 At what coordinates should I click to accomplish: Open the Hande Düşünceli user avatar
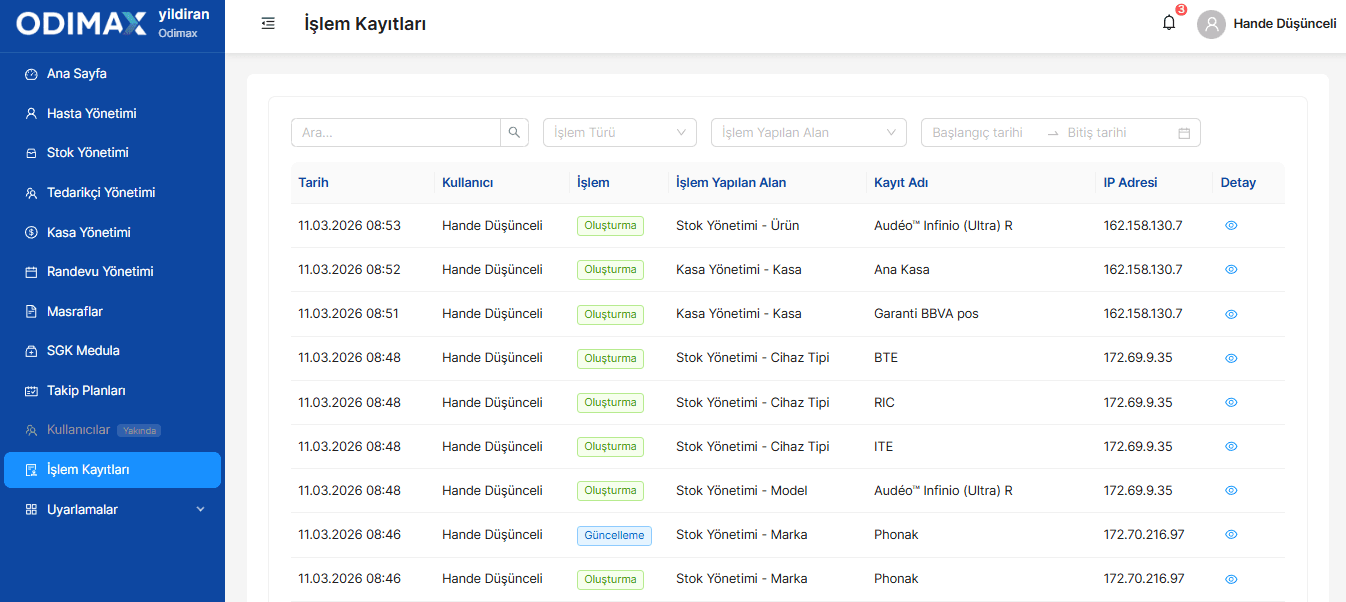[x=1211, y=24]
